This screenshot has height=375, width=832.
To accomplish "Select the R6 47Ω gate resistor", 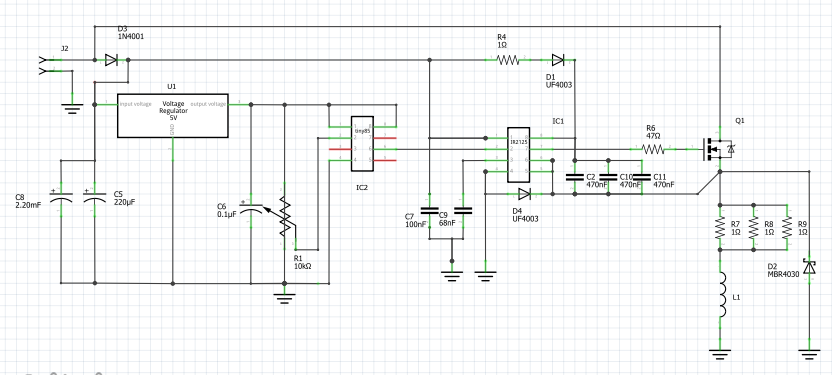I will [653, 150].
